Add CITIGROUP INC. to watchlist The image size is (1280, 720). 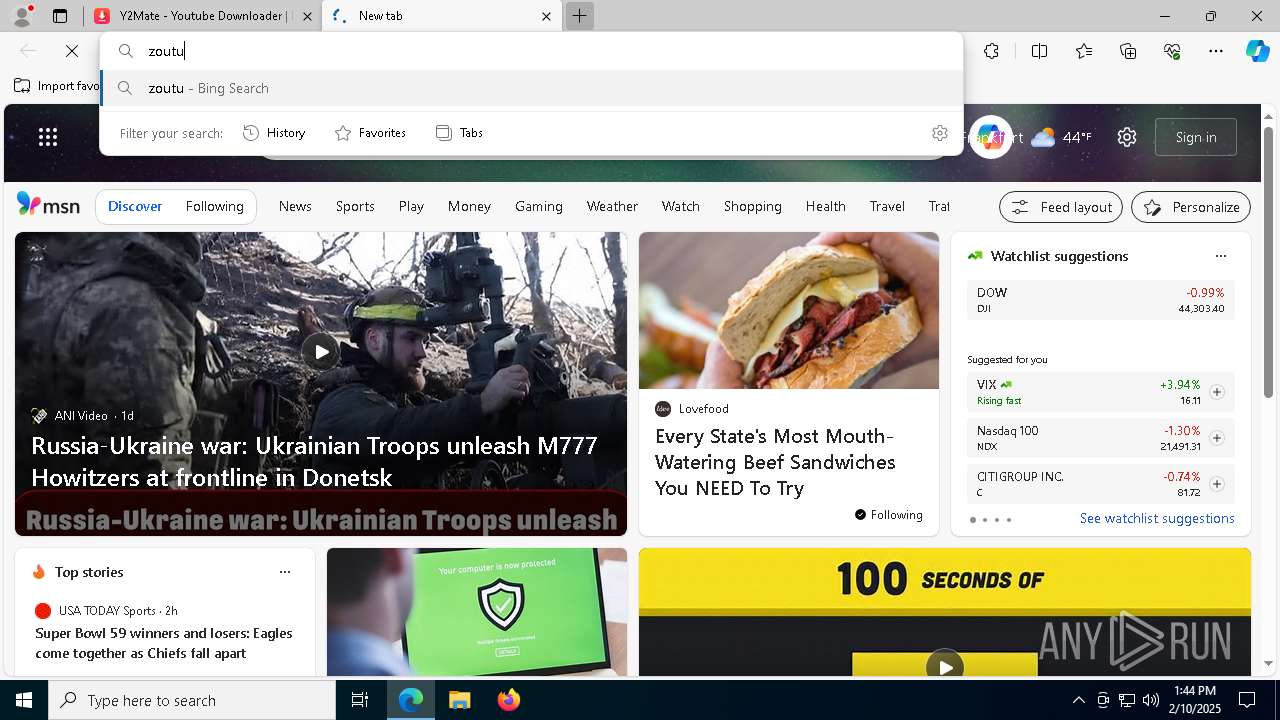pyautogui.click(x=1216, y=484)
